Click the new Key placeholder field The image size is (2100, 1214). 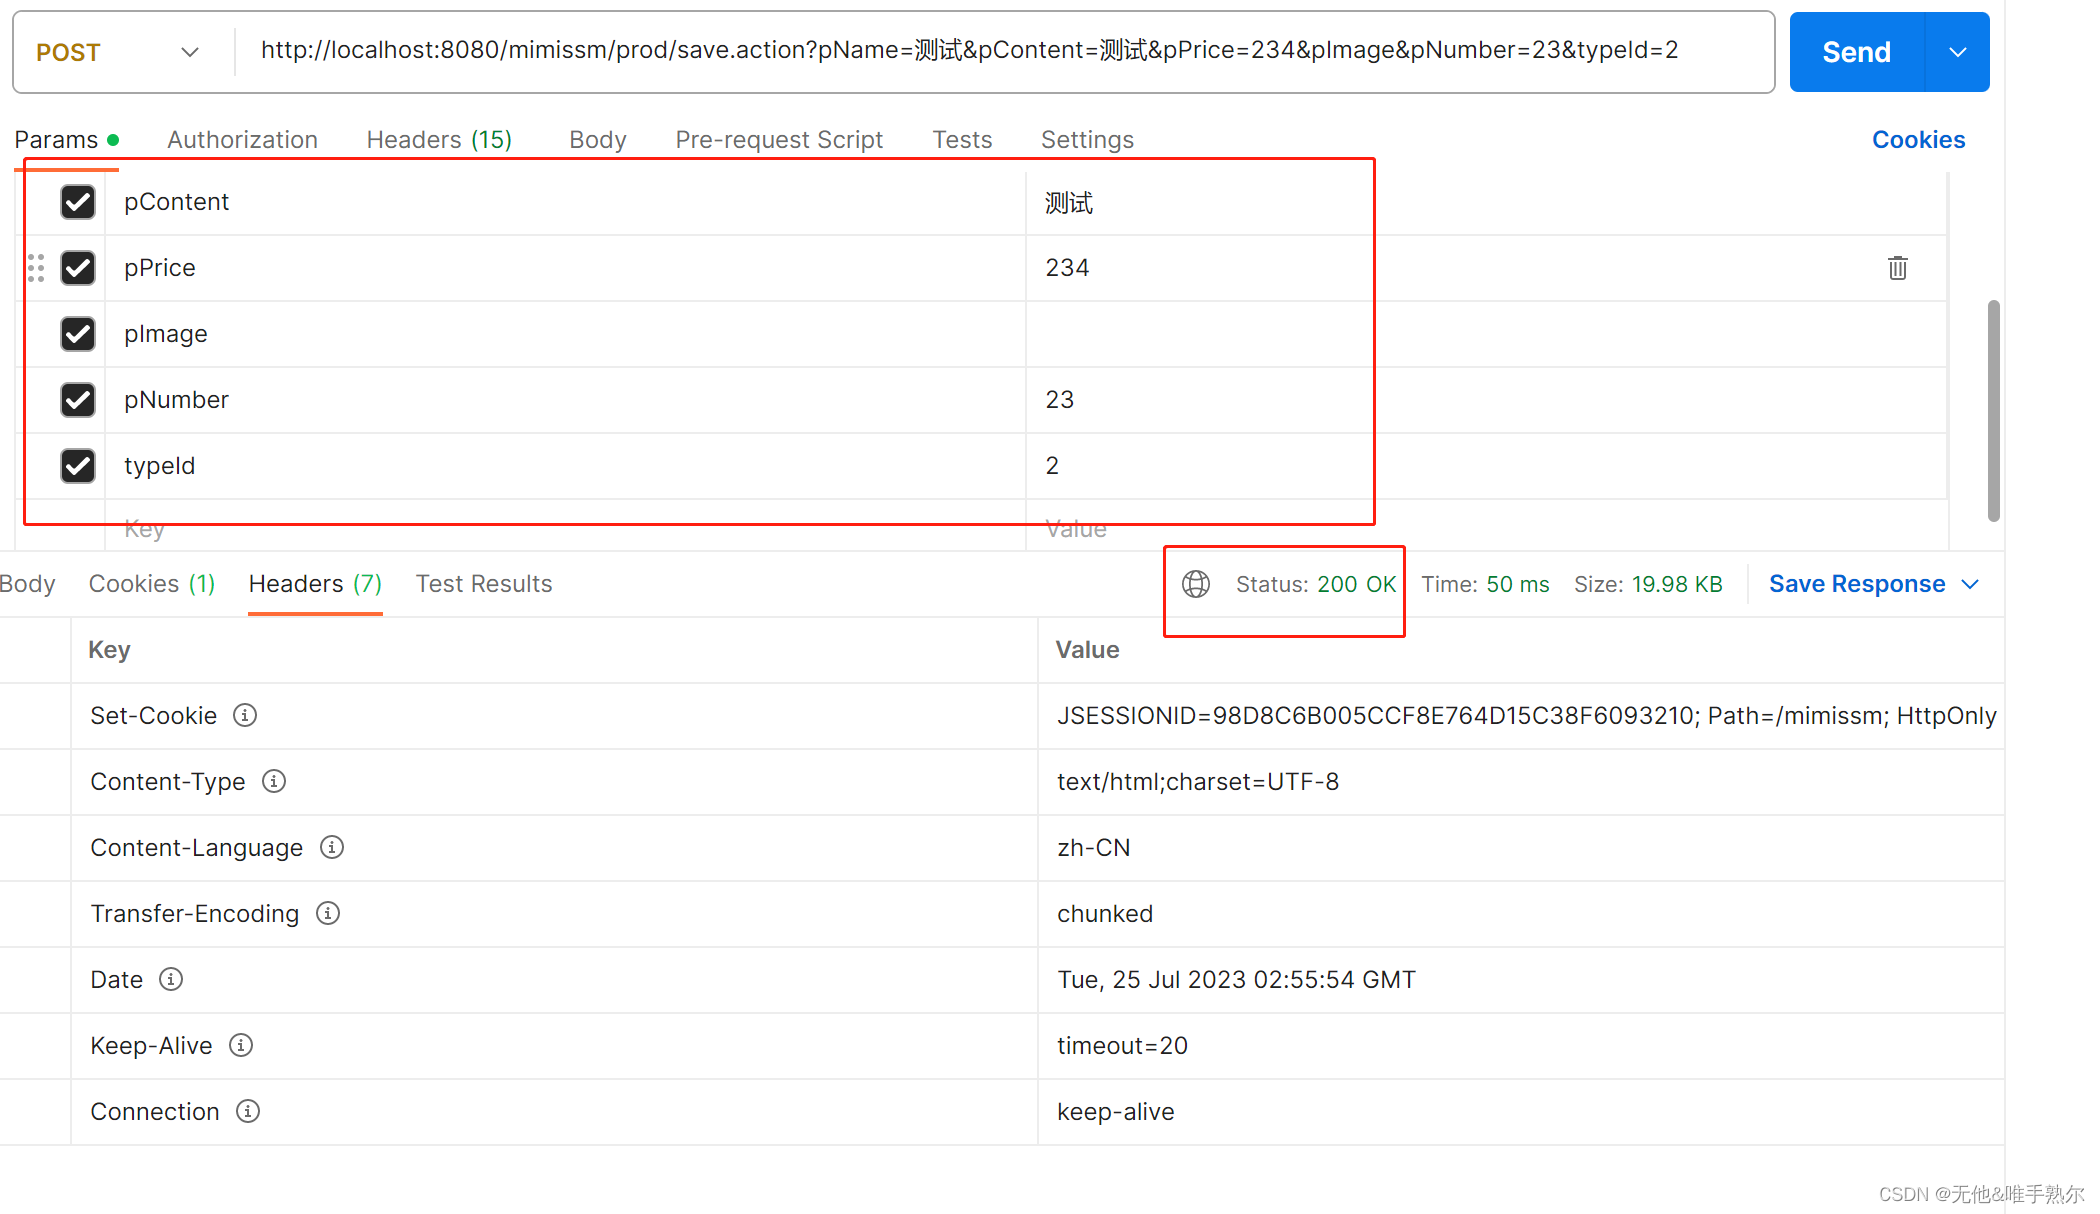coord(565,528)
